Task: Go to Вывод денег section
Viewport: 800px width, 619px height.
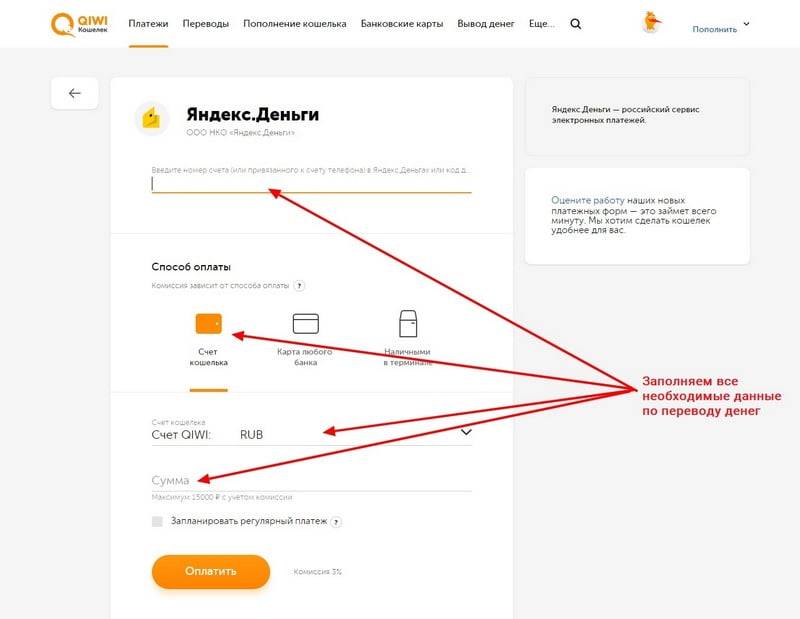Action: (486, 23)
